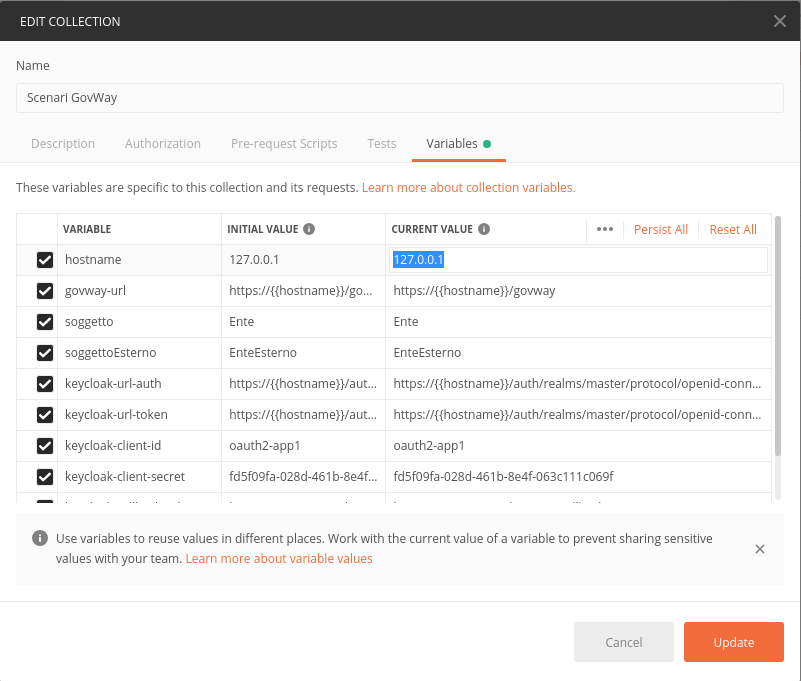Click the Cancel button

[x=623, y=642]
